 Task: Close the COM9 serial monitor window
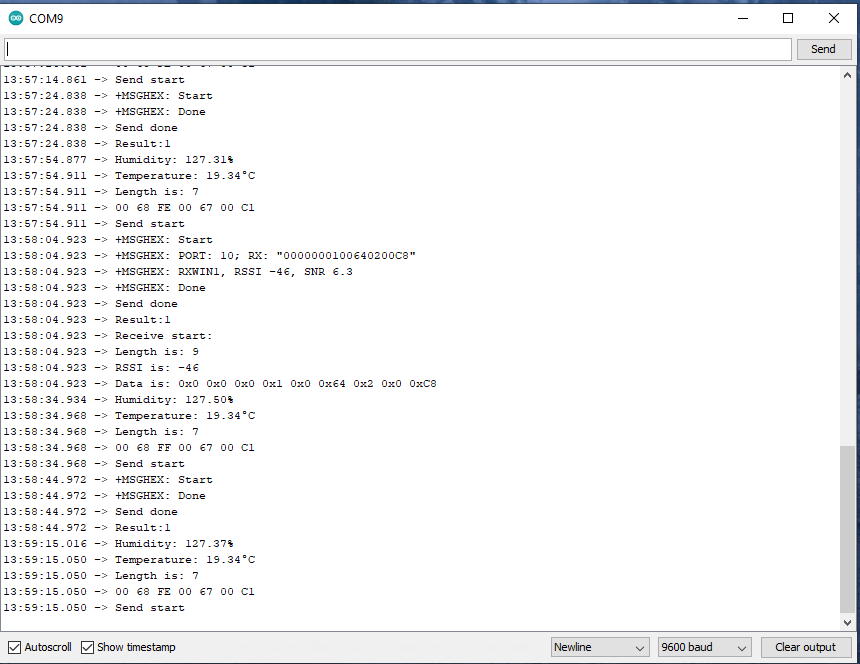click(x=834, y=18)
